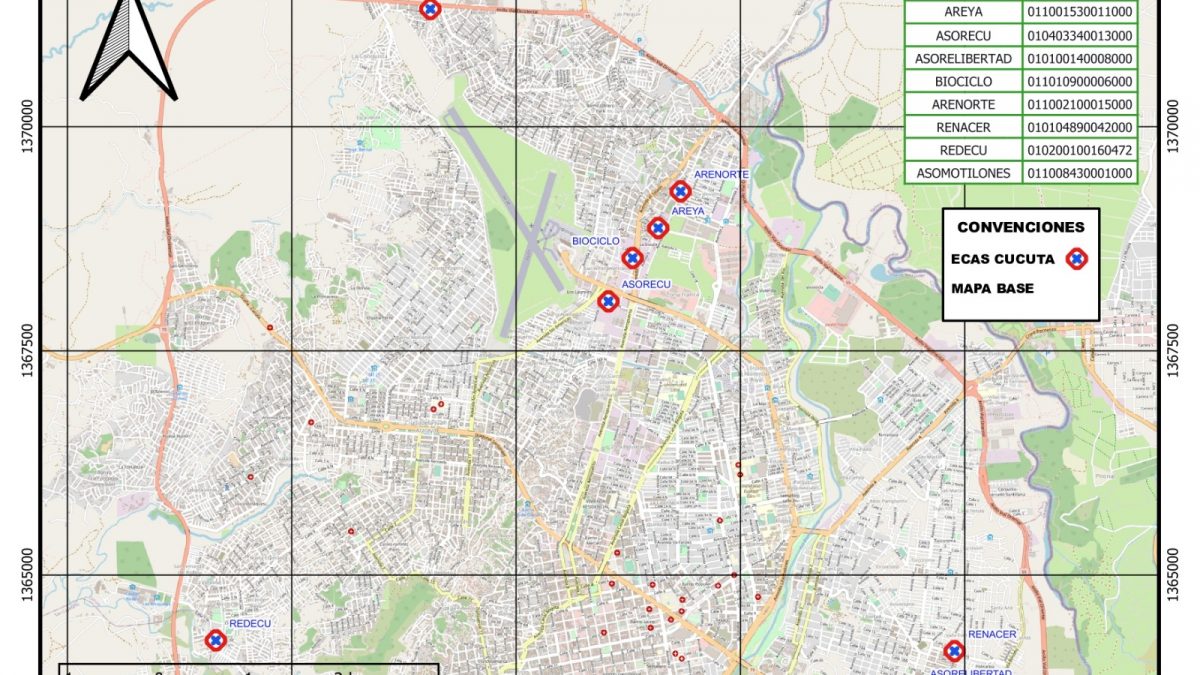
Task: Click the unlabeled marker at top edge
Action: 429,9
